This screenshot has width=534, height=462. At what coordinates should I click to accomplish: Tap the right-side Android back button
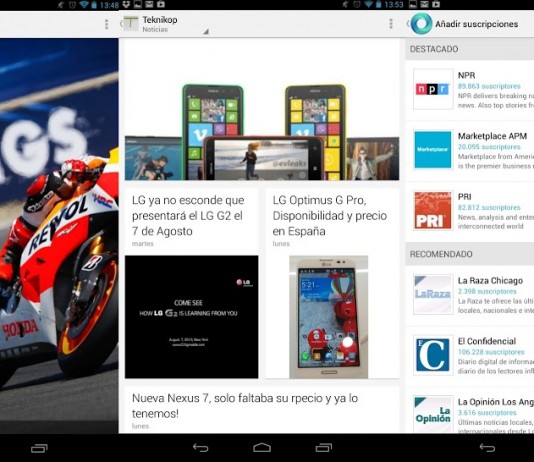coord(487,448)
